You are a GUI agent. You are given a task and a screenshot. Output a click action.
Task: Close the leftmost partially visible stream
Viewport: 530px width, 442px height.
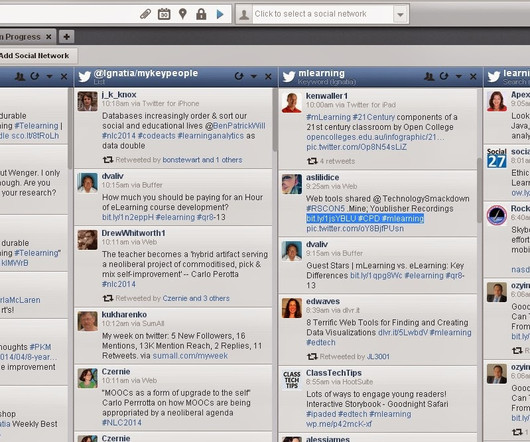[x=64, y=77]
